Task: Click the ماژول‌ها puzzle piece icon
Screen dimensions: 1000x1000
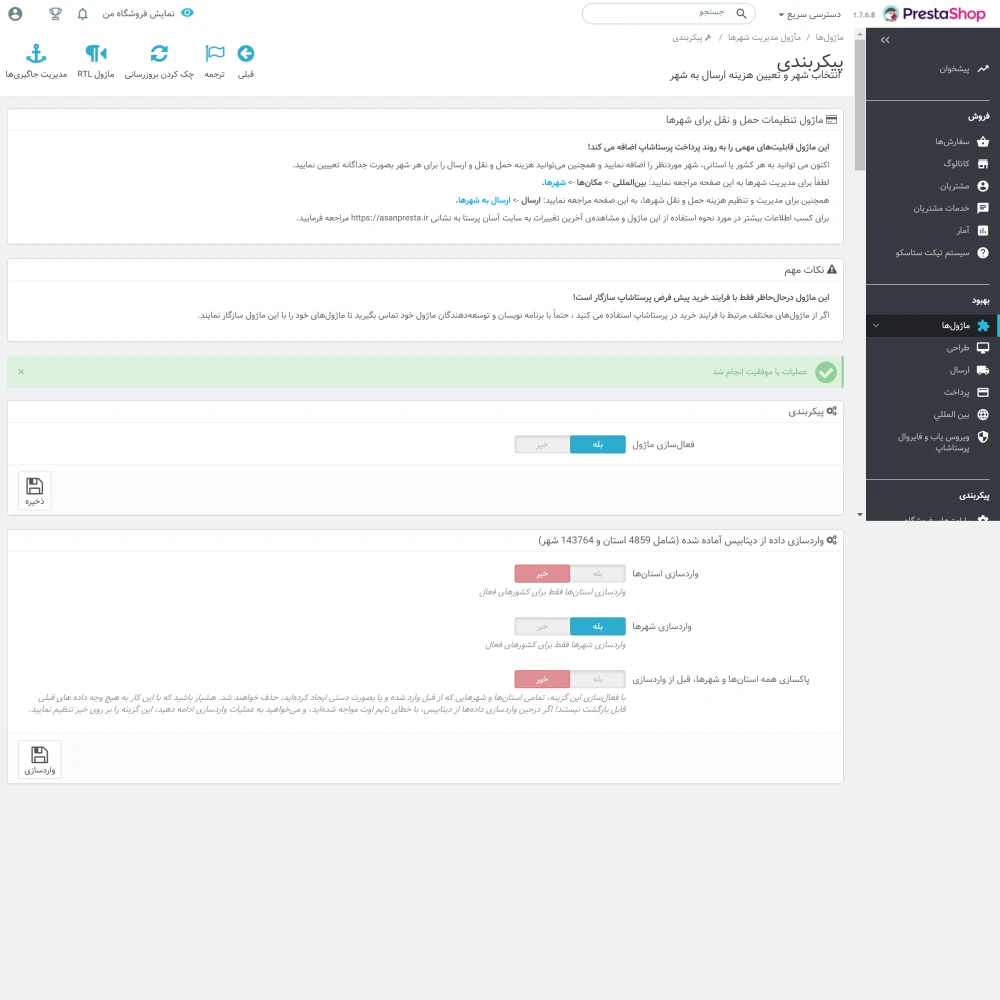Action: click(983, 326)
